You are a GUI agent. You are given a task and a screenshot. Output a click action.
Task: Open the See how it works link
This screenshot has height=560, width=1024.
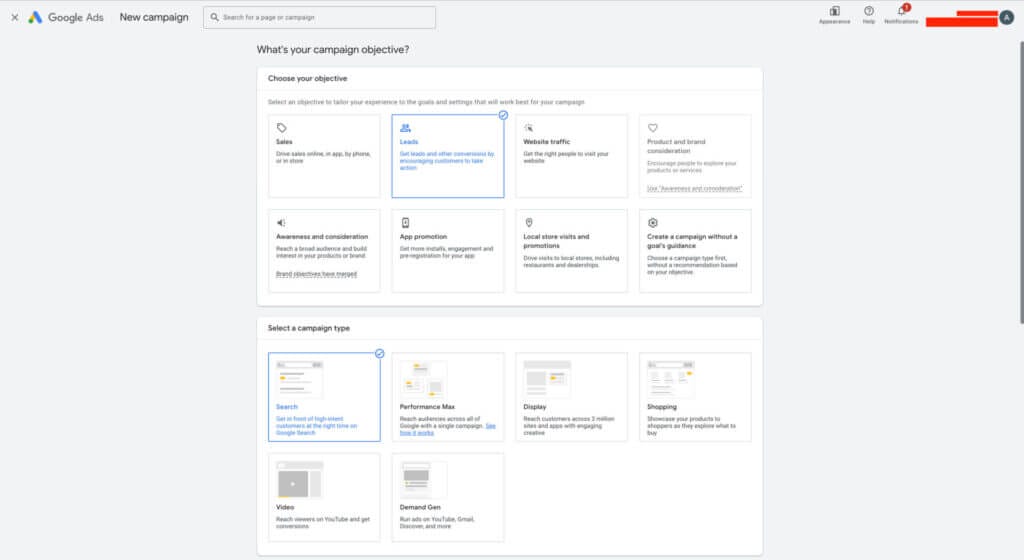point(448,429)
